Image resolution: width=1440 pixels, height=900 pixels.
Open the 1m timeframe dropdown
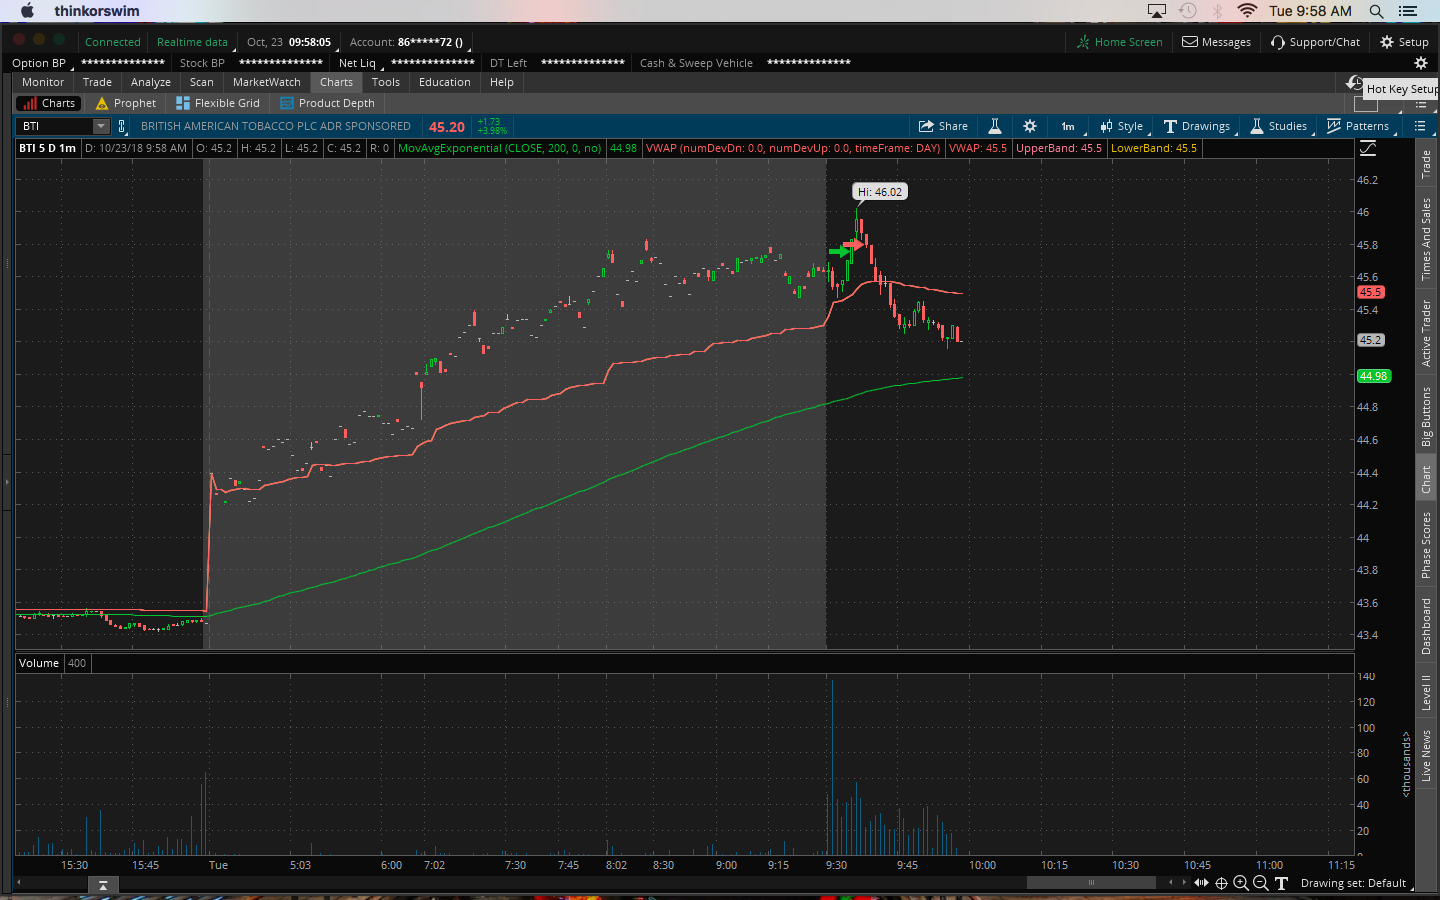coord(1068,126)
